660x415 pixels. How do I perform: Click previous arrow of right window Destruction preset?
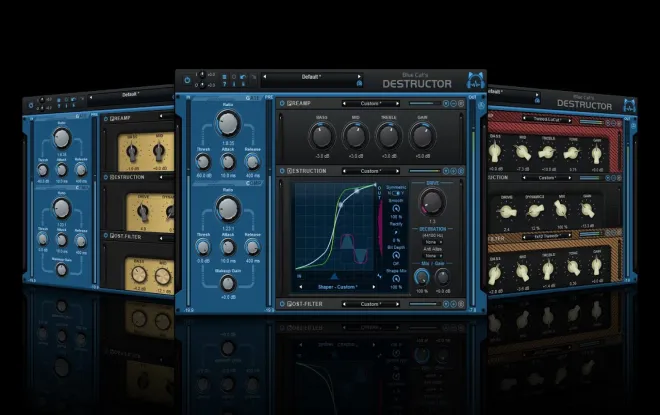(524, 177)
